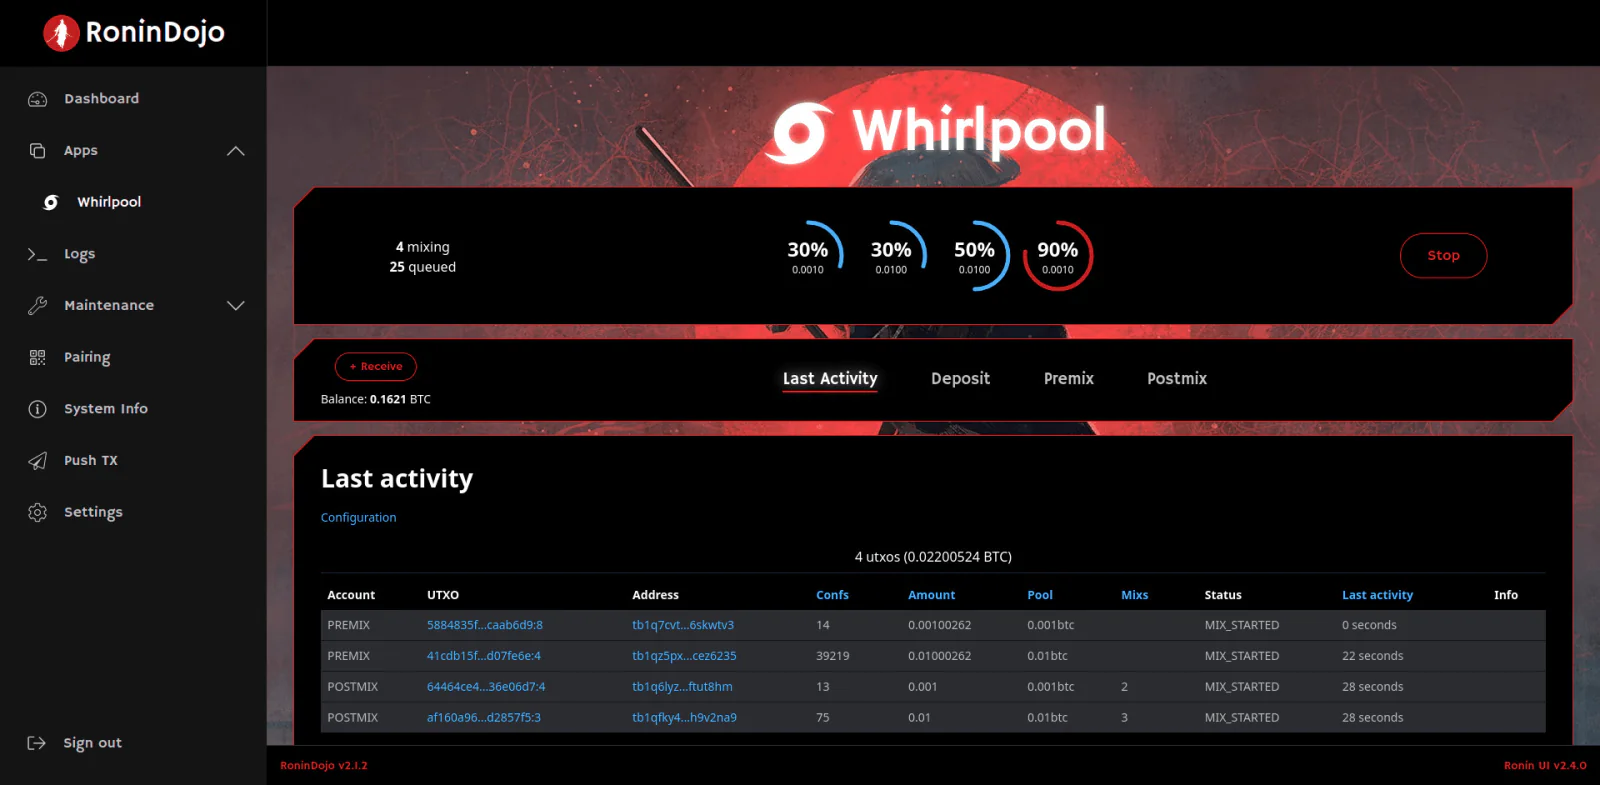This screenshot has width=1600, height=785.
Task: Click the RoninDojo logo in header
Action: [134, 33]
